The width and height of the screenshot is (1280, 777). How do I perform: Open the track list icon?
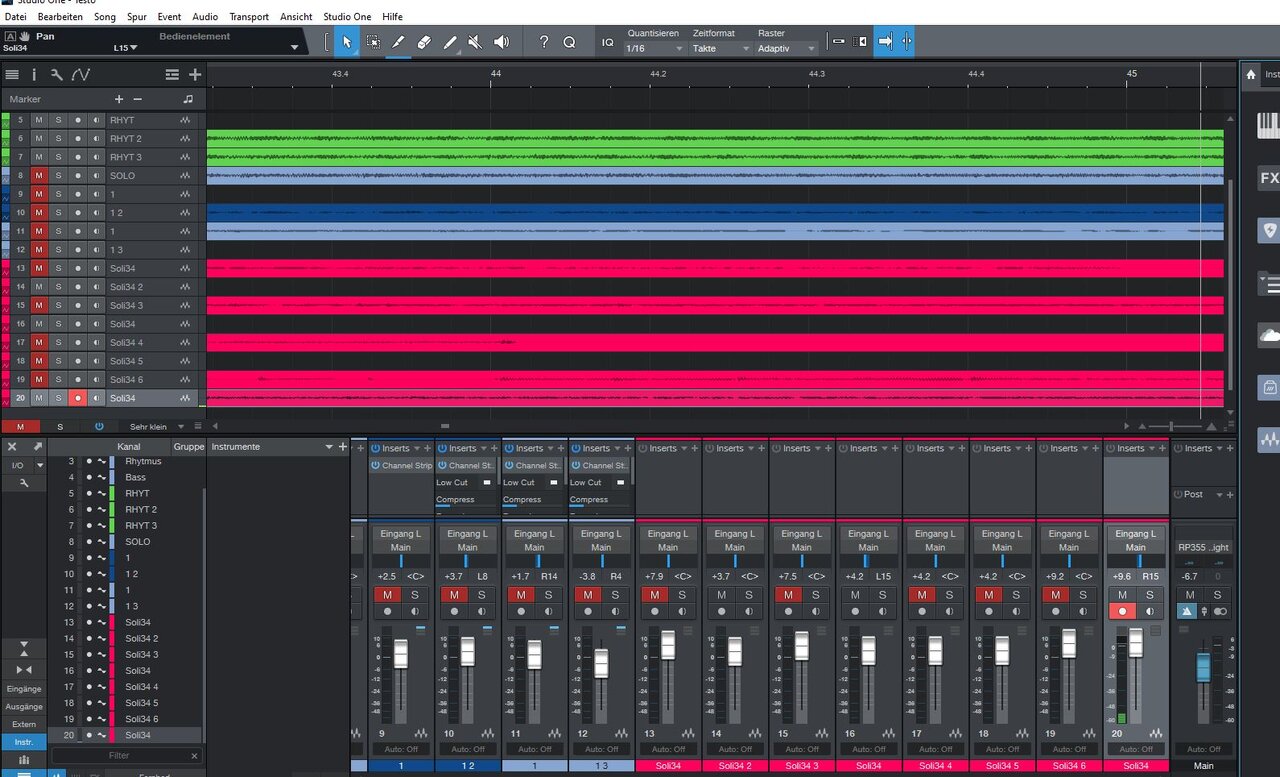(12, 74)
